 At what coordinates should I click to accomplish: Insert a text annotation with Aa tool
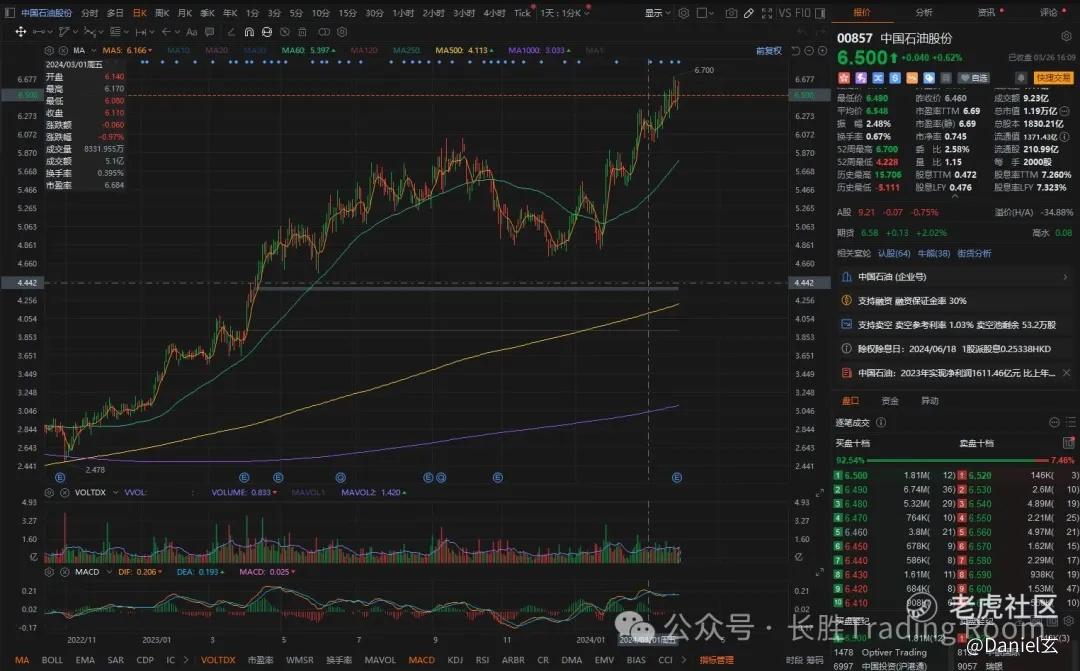[191, 32]
